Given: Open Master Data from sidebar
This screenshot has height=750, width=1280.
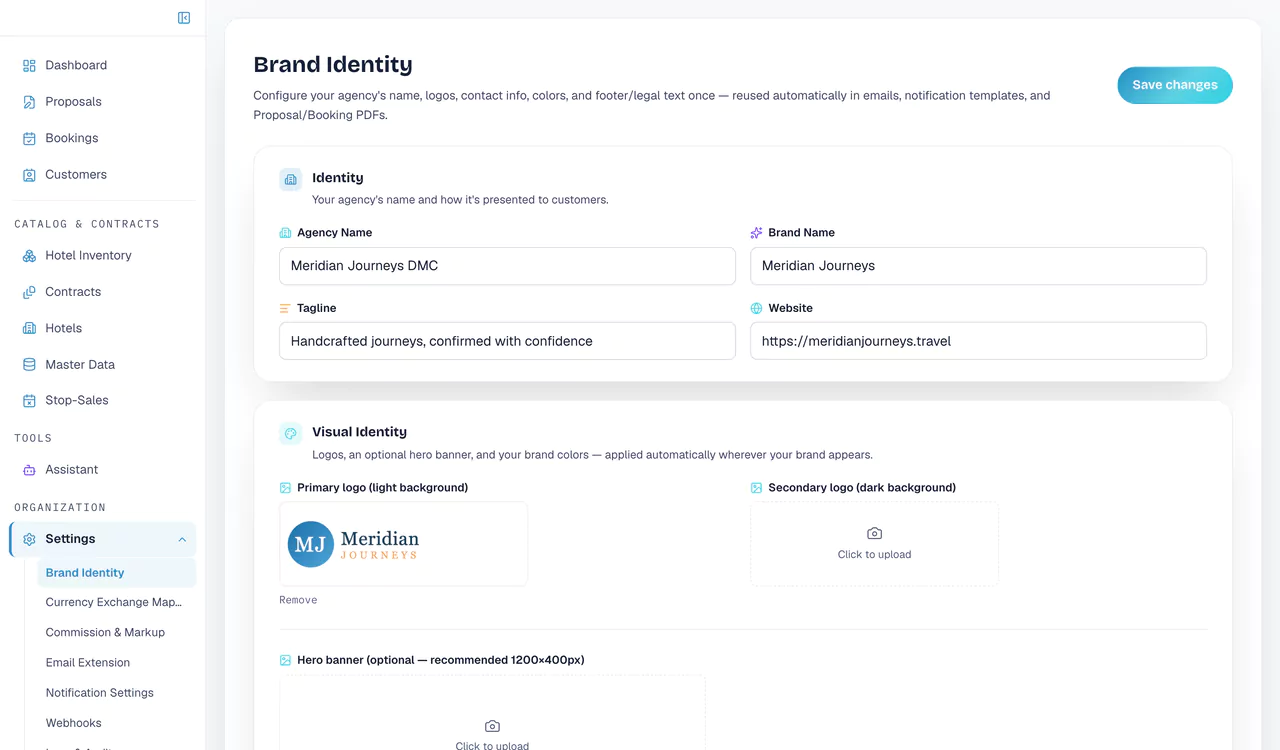Looking at the screenshot, I should tap(80, 365).
